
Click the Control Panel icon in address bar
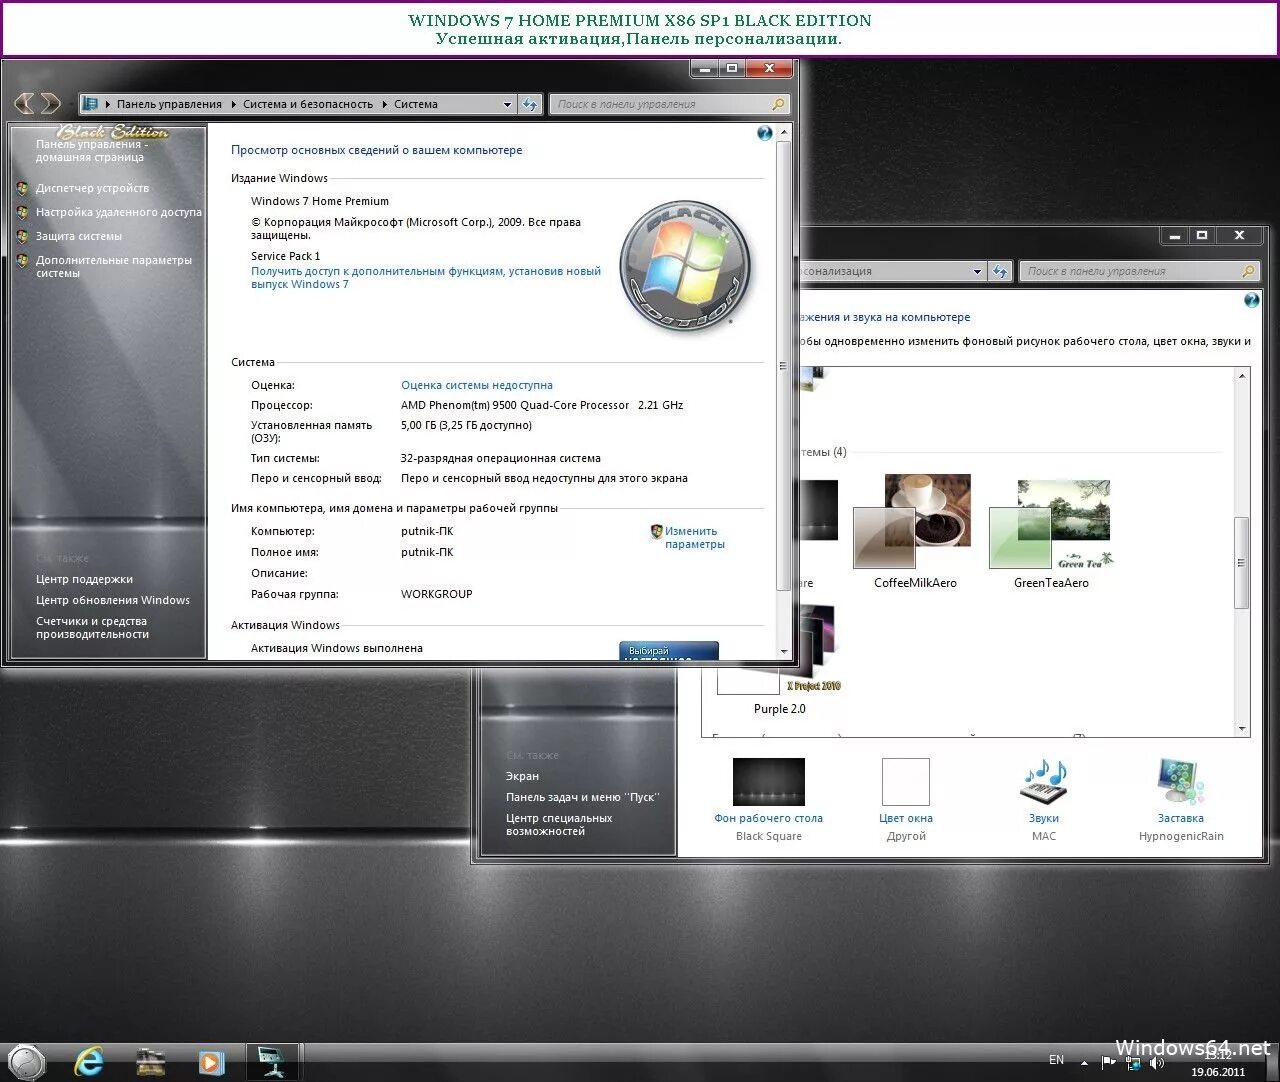[x=91, y=104]
